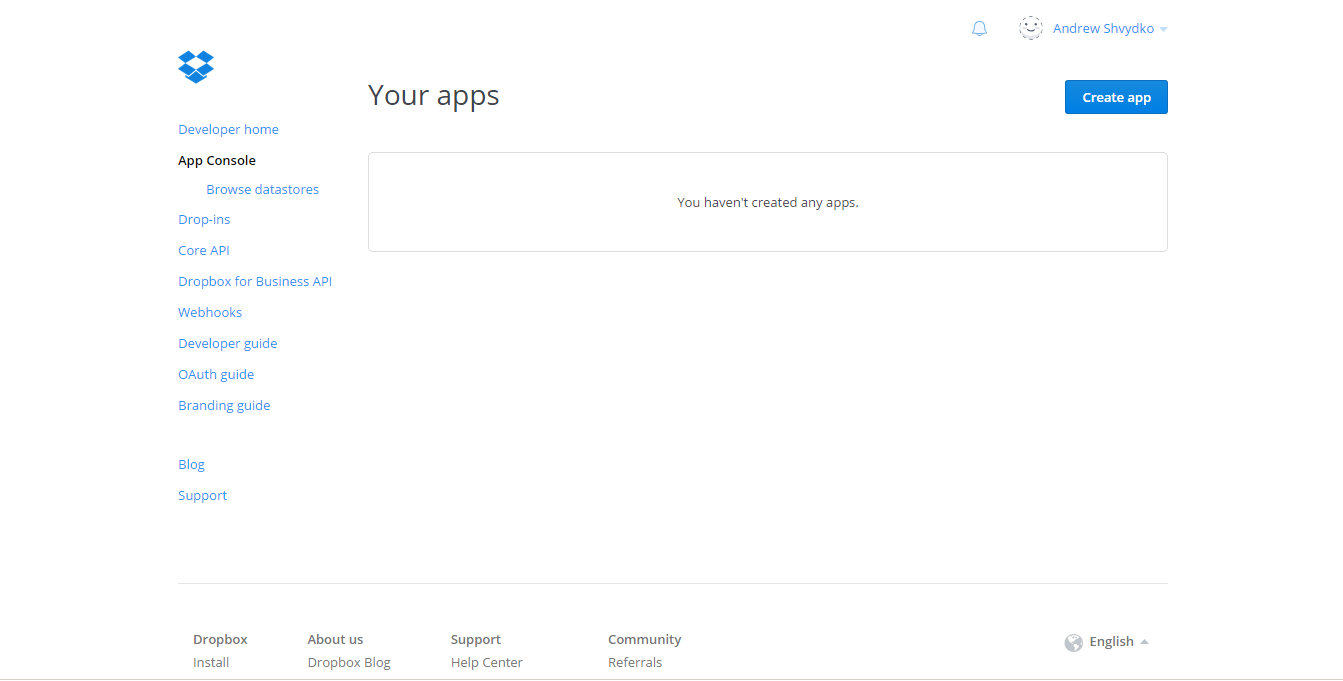Viewport: 1343px width, 681px height.
Task: Open the Dropbox Blog footer link
Action: [x=349, y=662]
